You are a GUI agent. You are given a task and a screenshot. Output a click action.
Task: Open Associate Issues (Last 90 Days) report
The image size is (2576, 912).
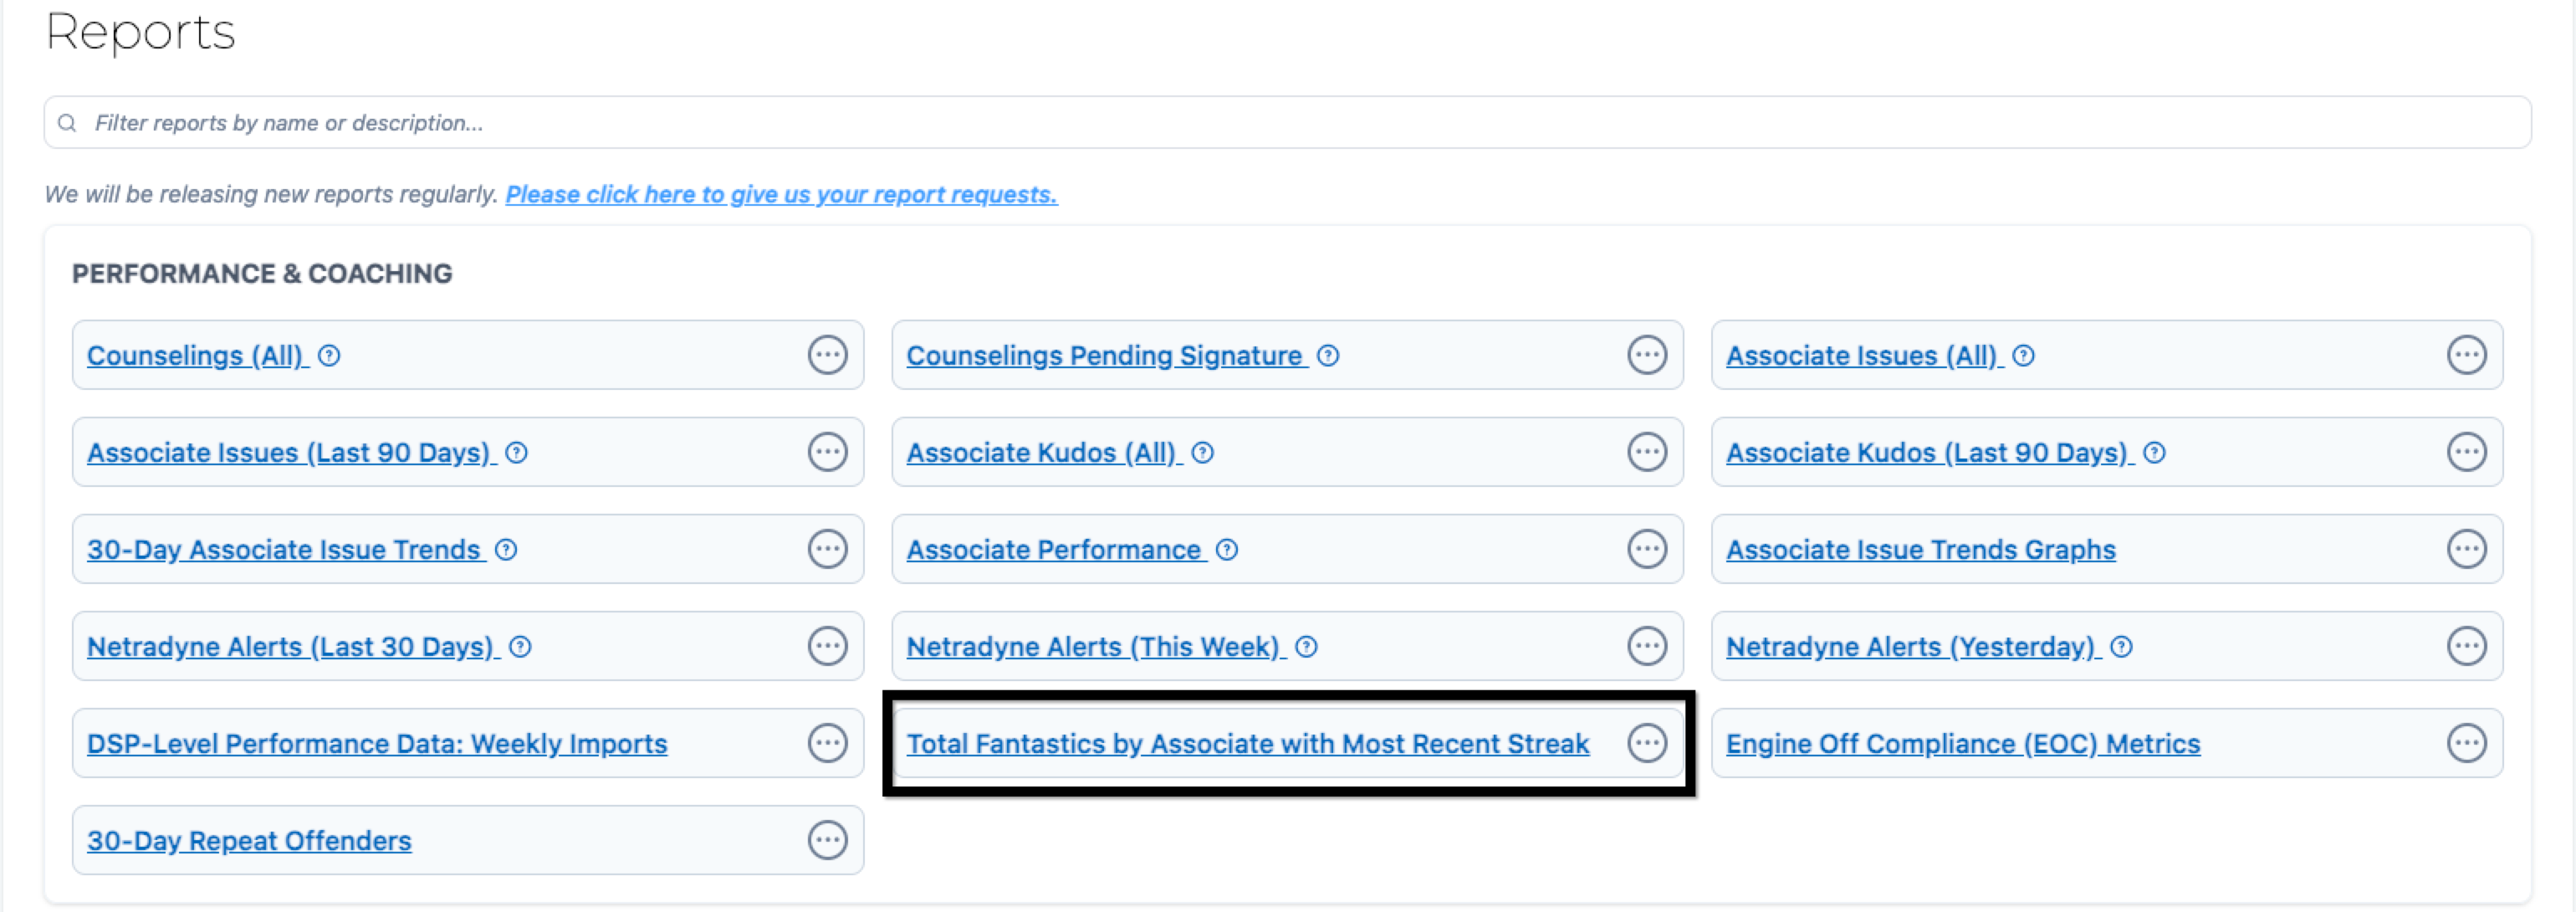tap(288, 453)
